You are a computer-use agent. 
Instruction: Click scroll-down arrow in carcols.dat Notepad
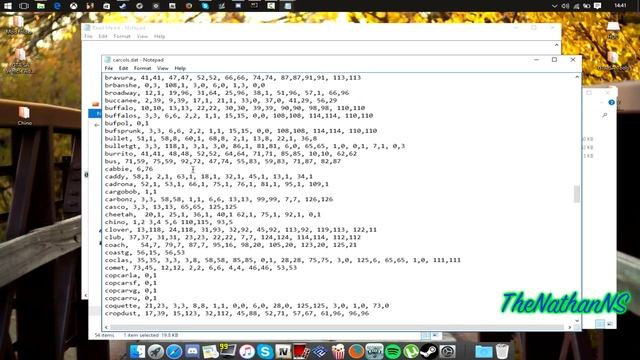tap(577, 320)
